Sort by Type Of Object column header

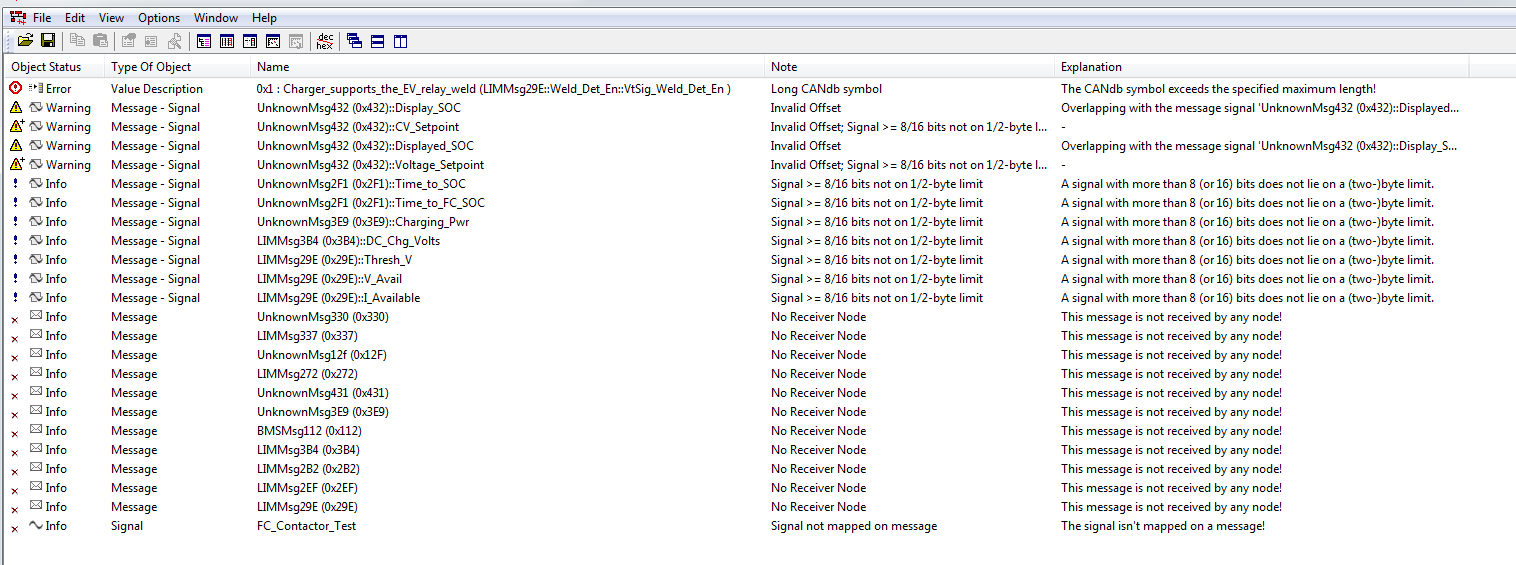pos(151,67)
